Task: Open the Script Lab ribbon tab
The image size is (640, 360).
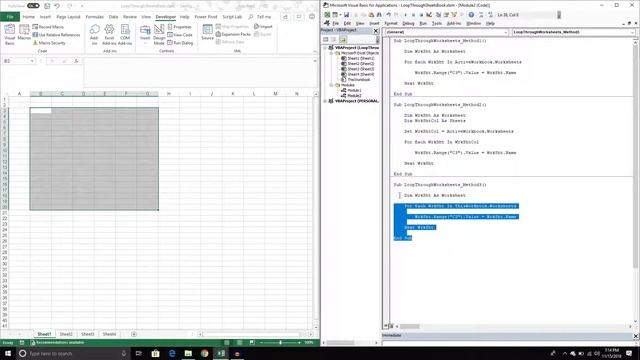Action: (x=232, y=17)
